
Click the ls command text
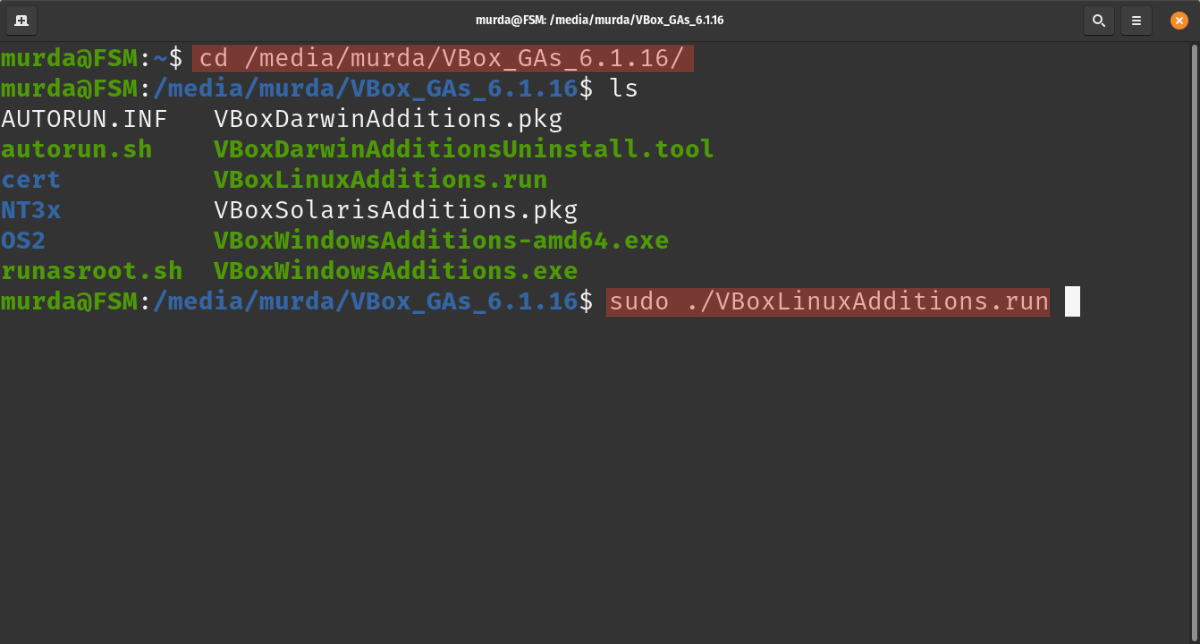pyautogui.click(x=624, y=89)
